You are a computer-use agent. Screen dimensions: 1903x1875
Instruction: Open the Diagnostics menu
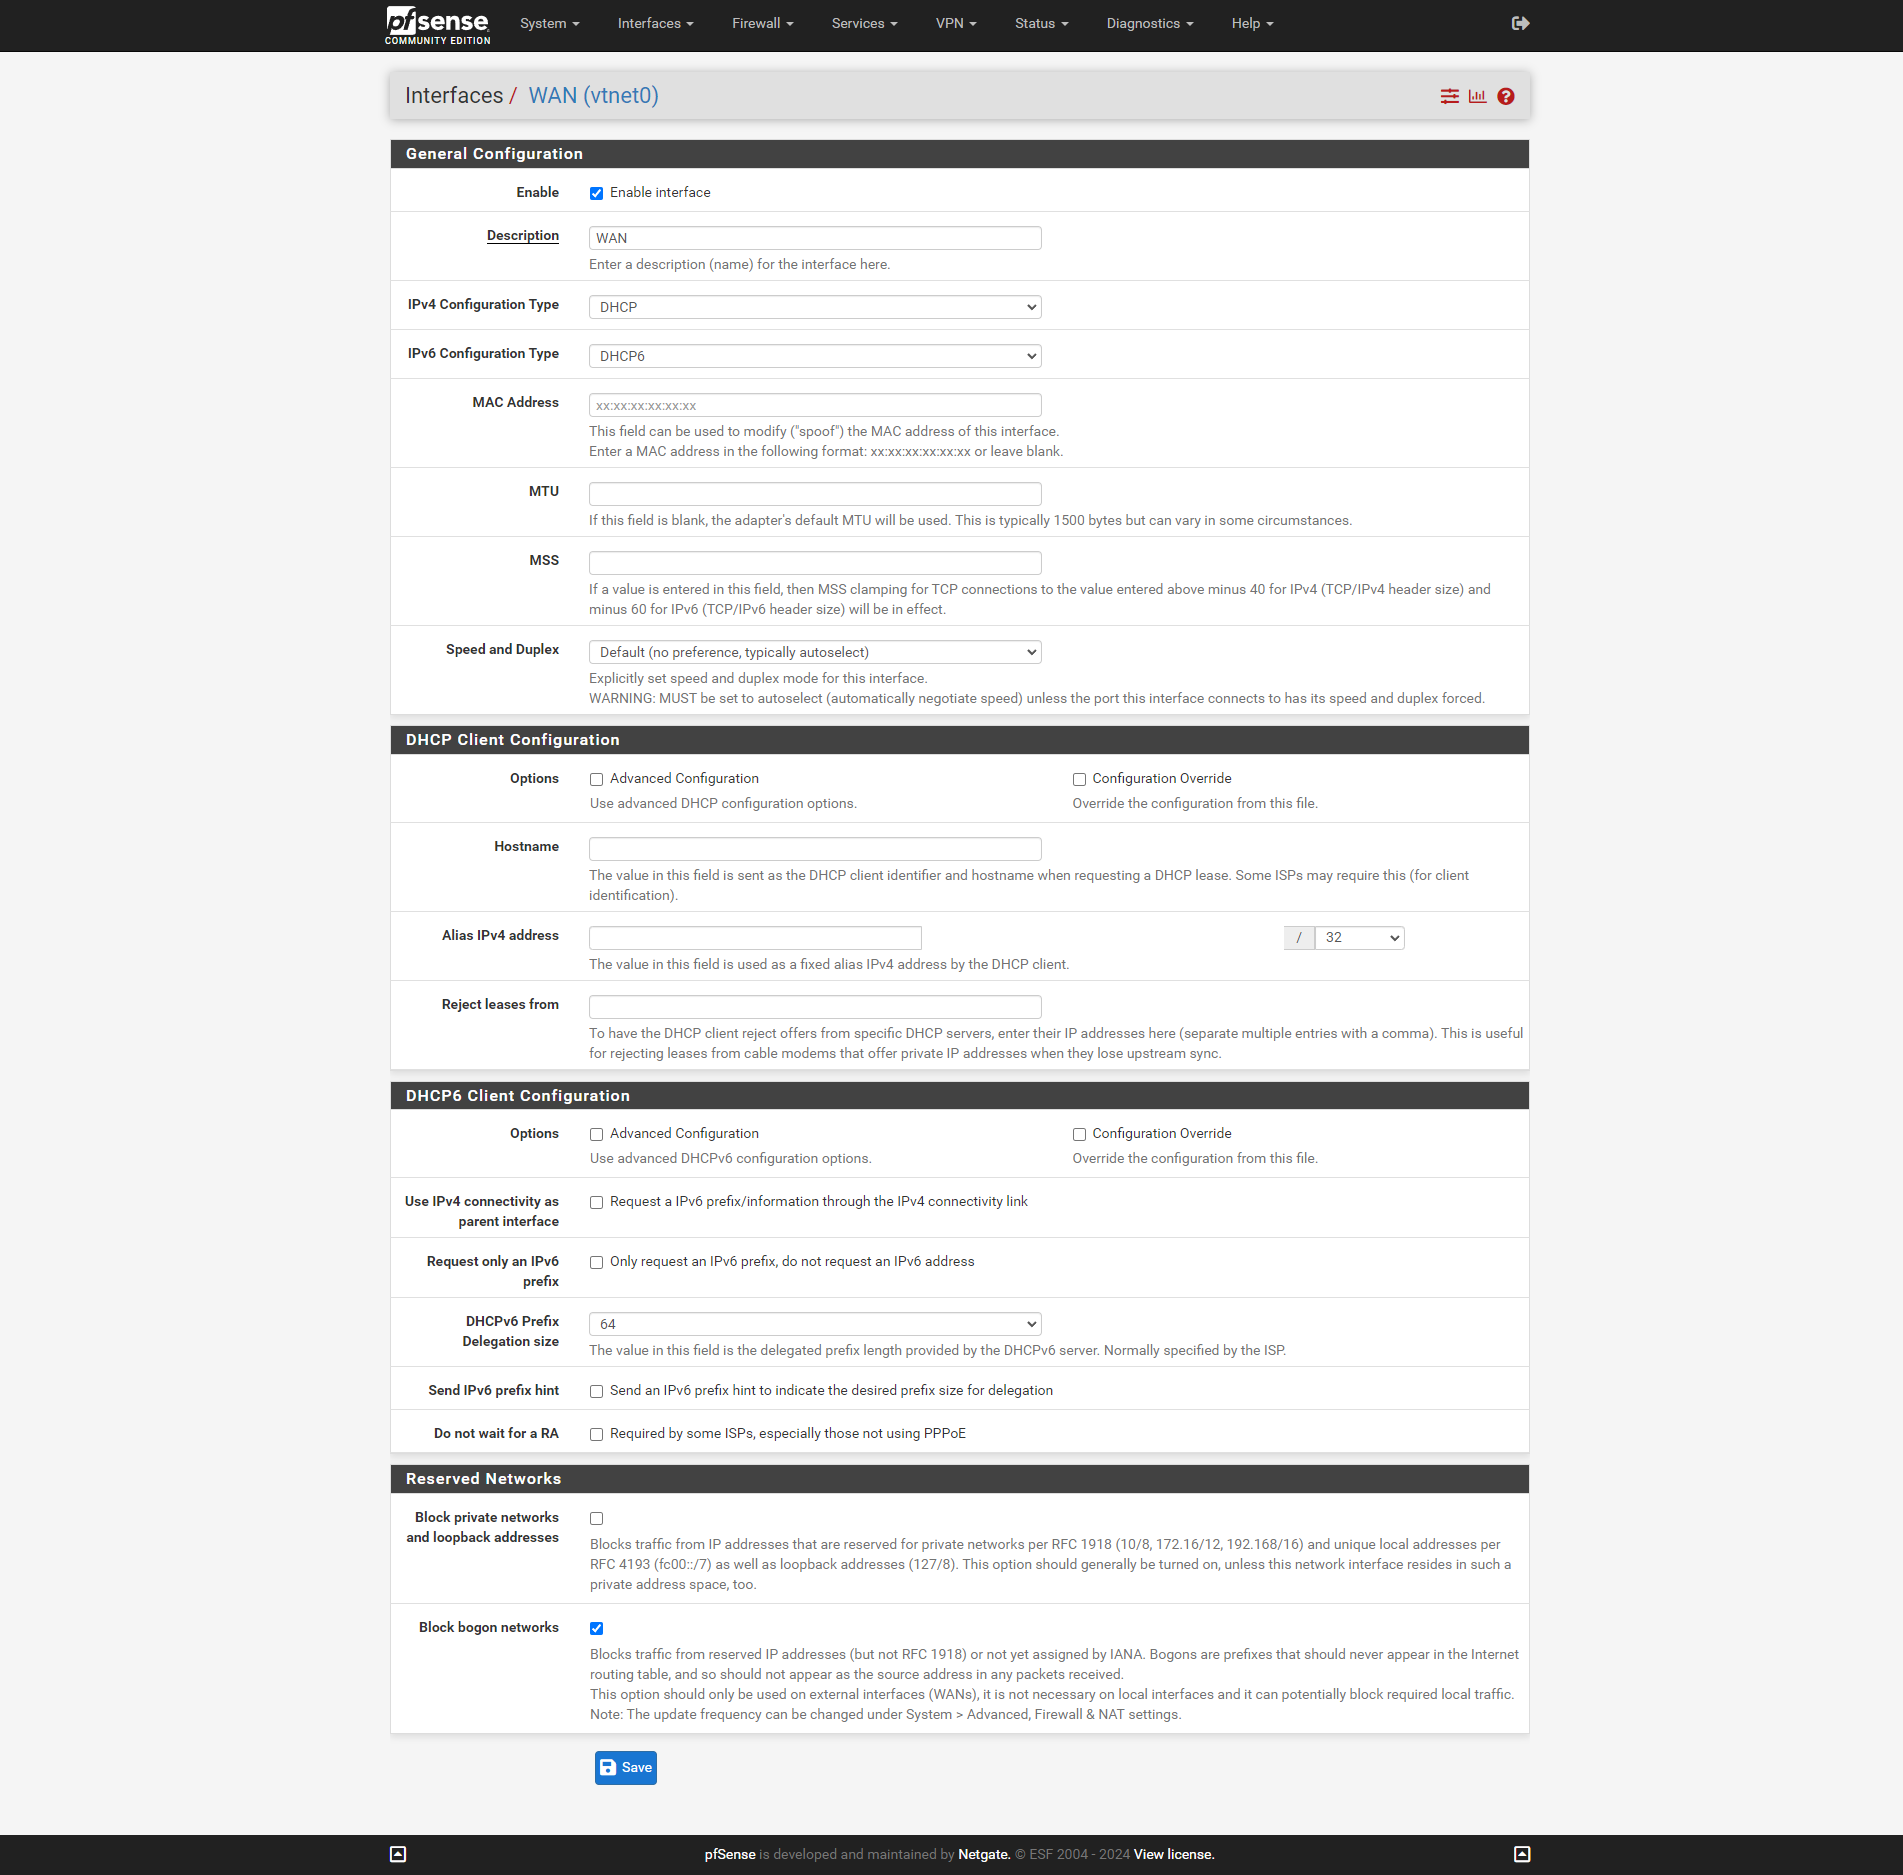(x=1149, y=23)
